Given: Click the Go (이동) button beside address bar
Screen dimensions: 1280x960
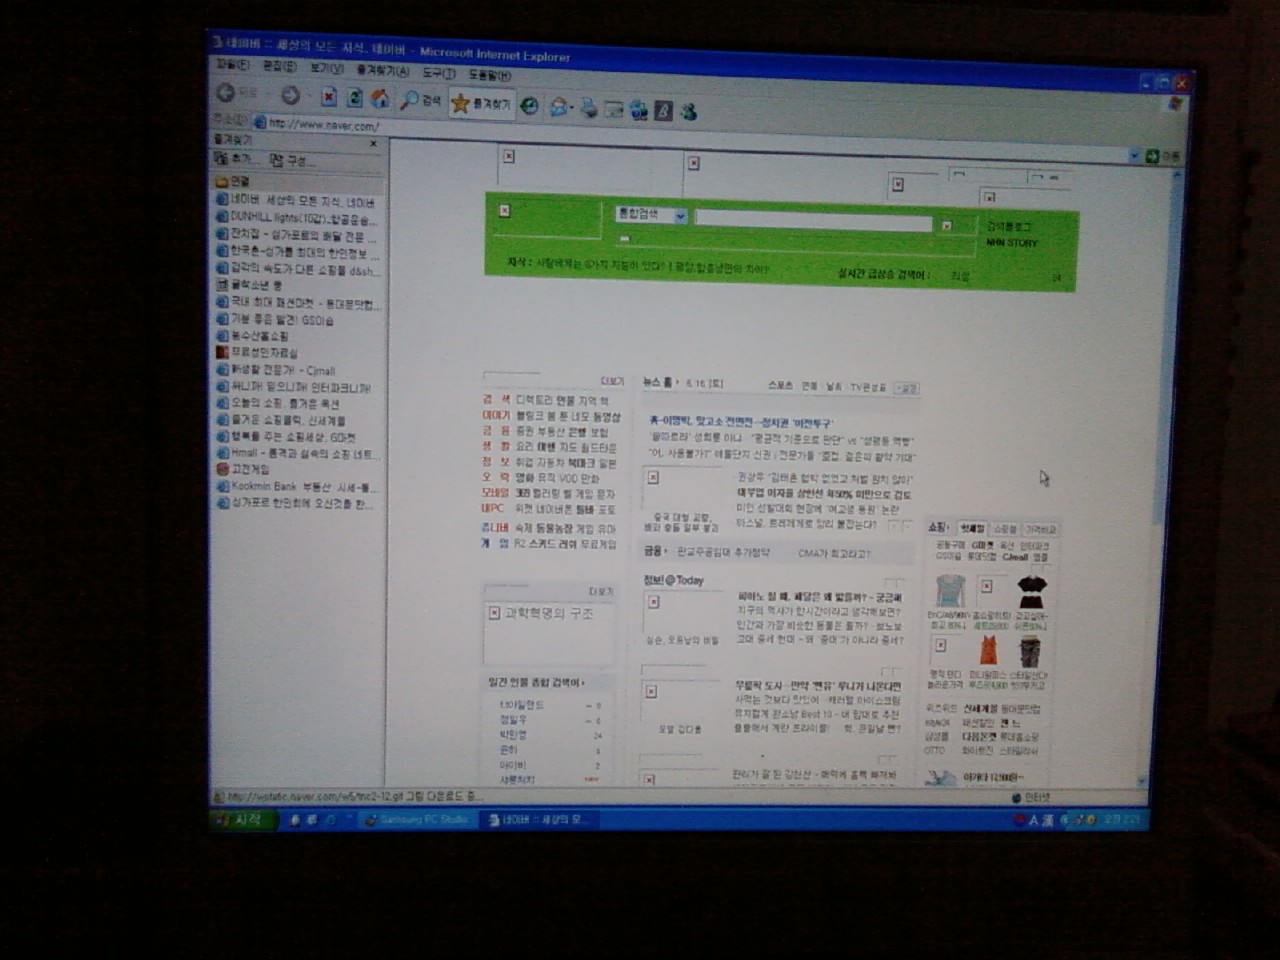Looking at the screenshot, I should (x=1163, y=157).
